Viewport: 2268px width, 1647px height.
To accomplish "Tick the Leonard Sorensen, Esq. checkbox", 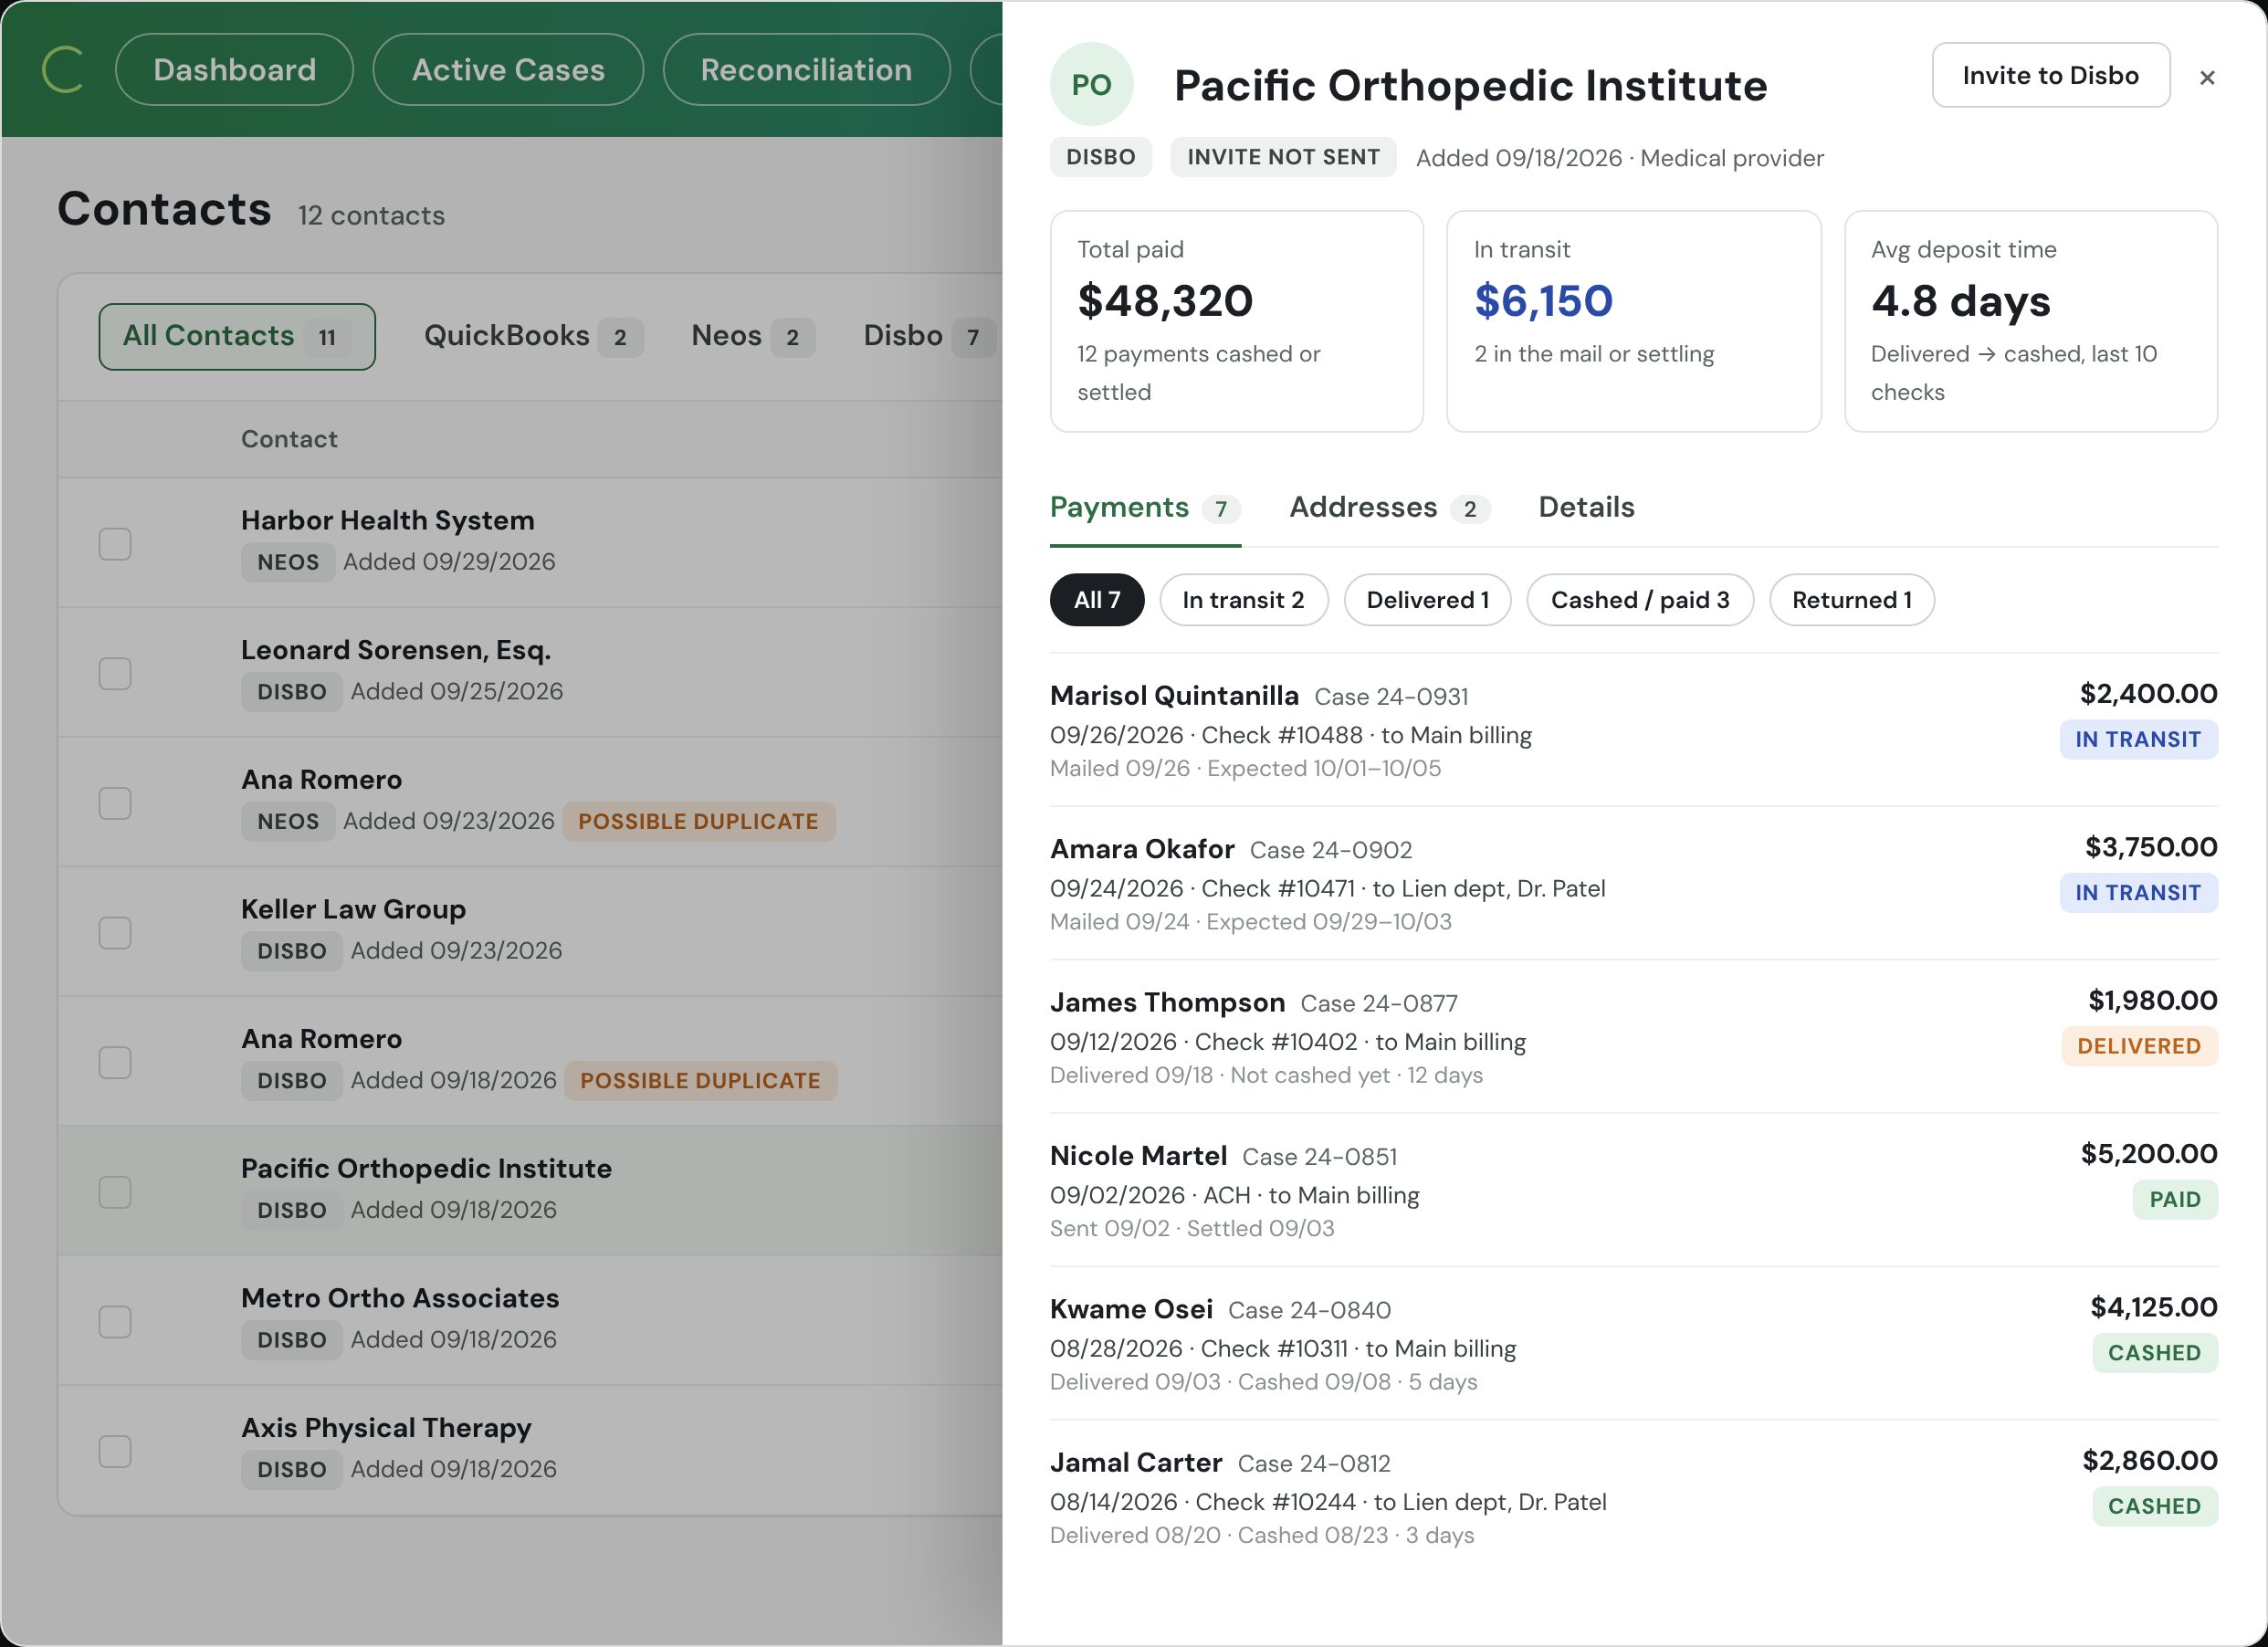I will 115,674.
